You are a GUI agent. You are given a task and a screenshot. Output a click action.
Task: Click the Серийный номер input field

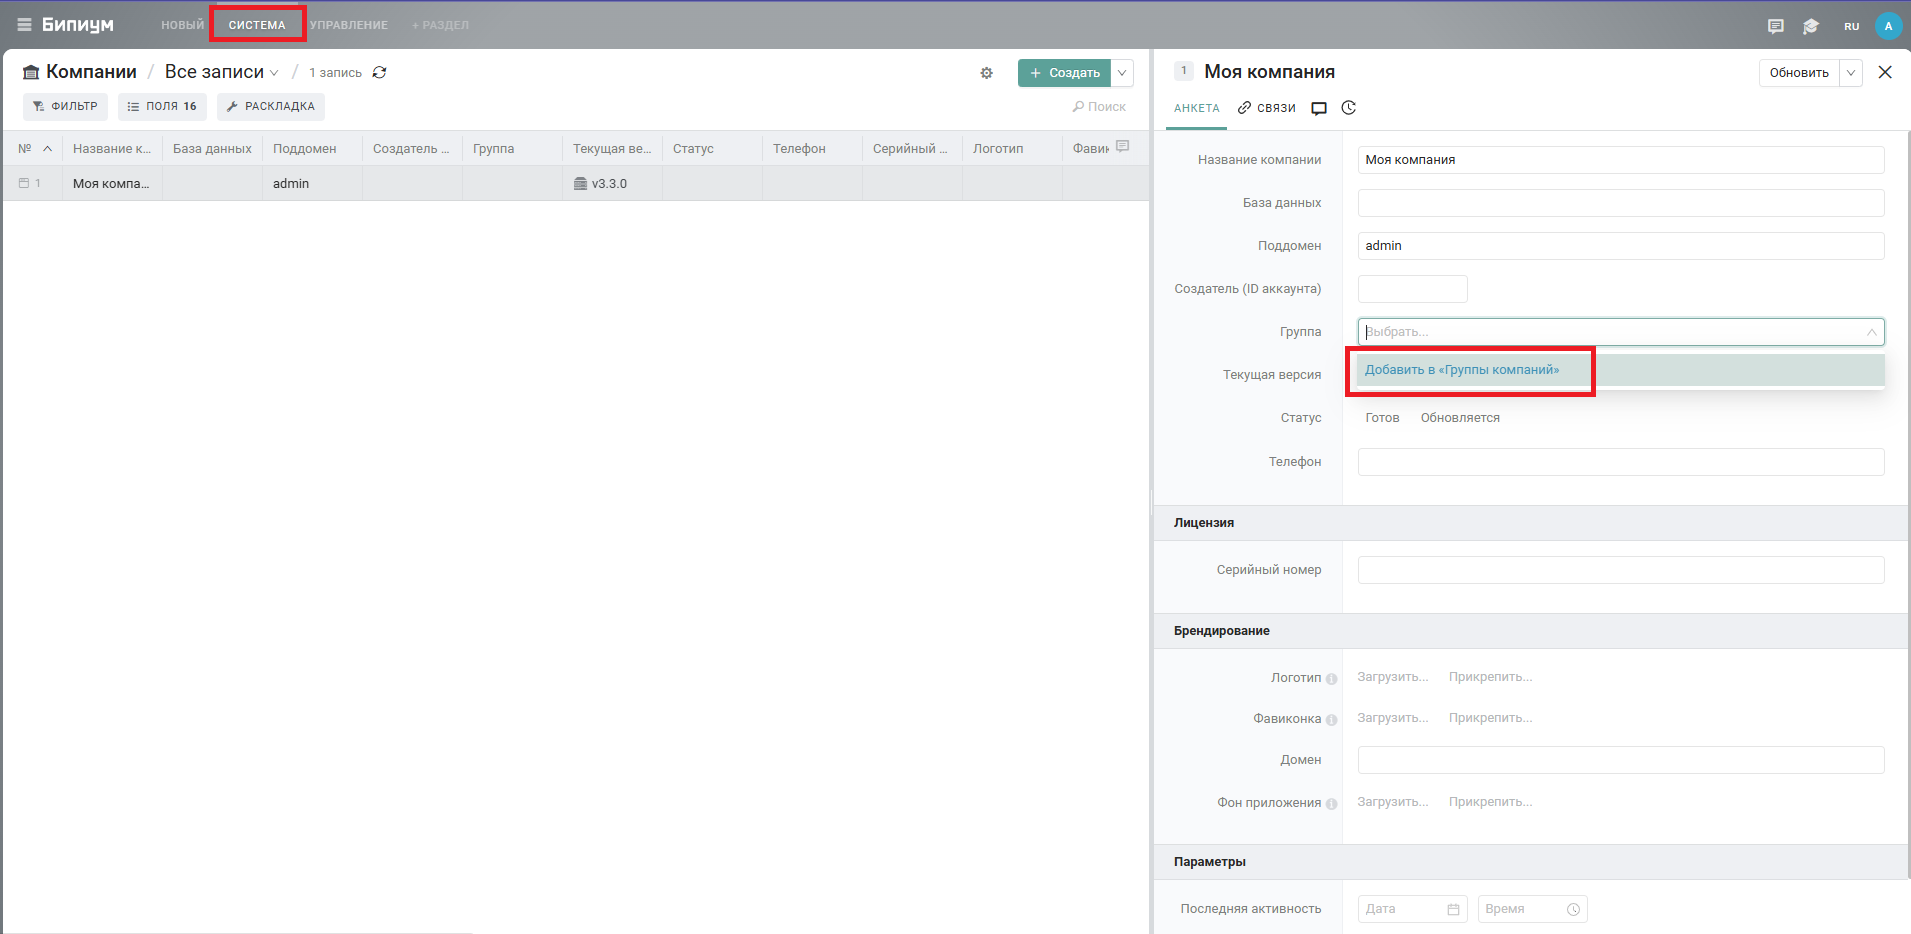point(1621,570)
